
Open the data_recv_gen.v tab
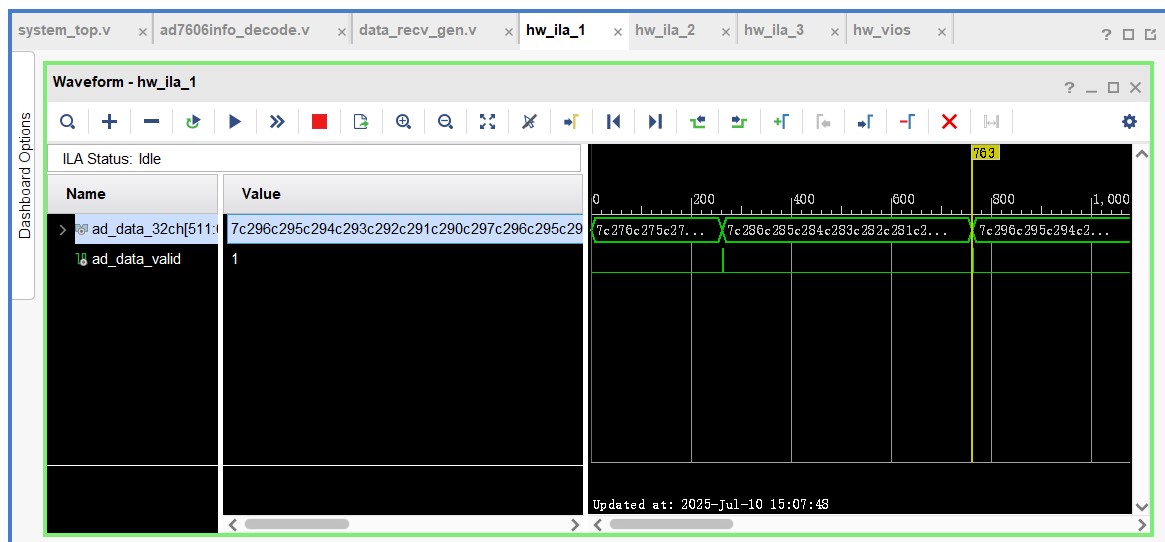(418, 30)
